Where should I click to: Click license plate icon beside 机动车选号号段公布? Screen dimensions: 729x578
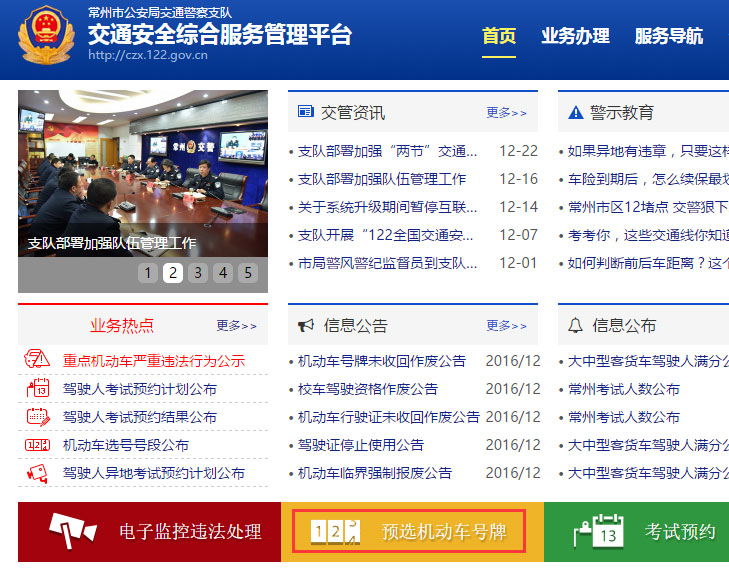[37, 445]
